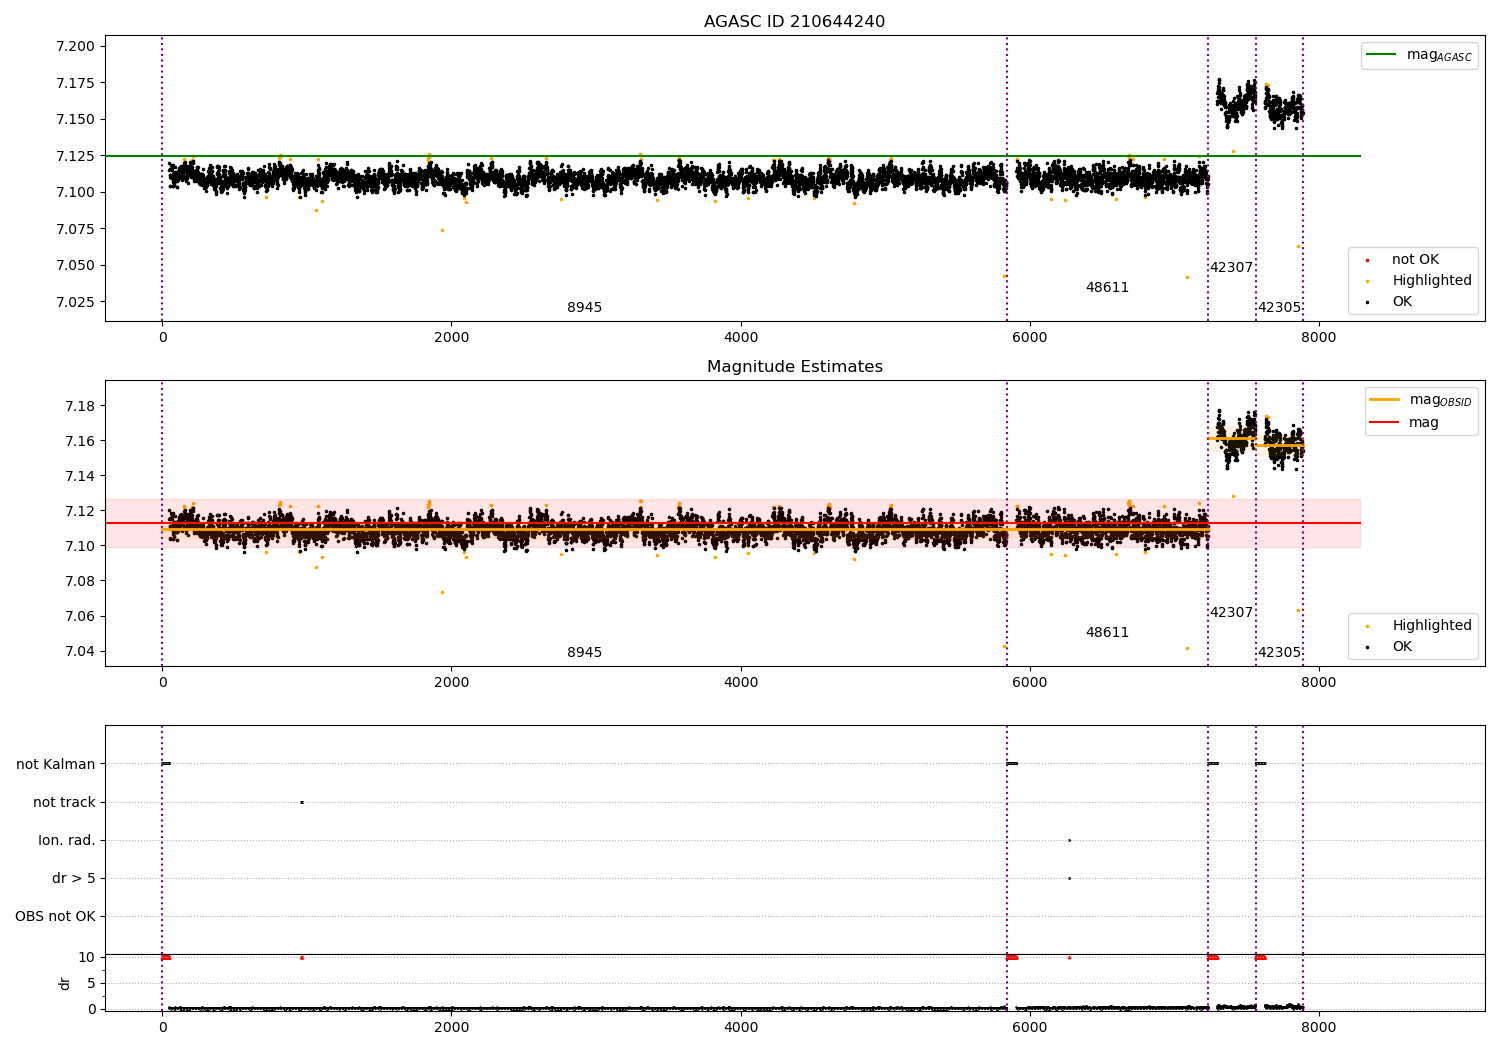1500x1050 pixels.
Task: Click the 'not Kalman' axis label
Action: (56, 765)
